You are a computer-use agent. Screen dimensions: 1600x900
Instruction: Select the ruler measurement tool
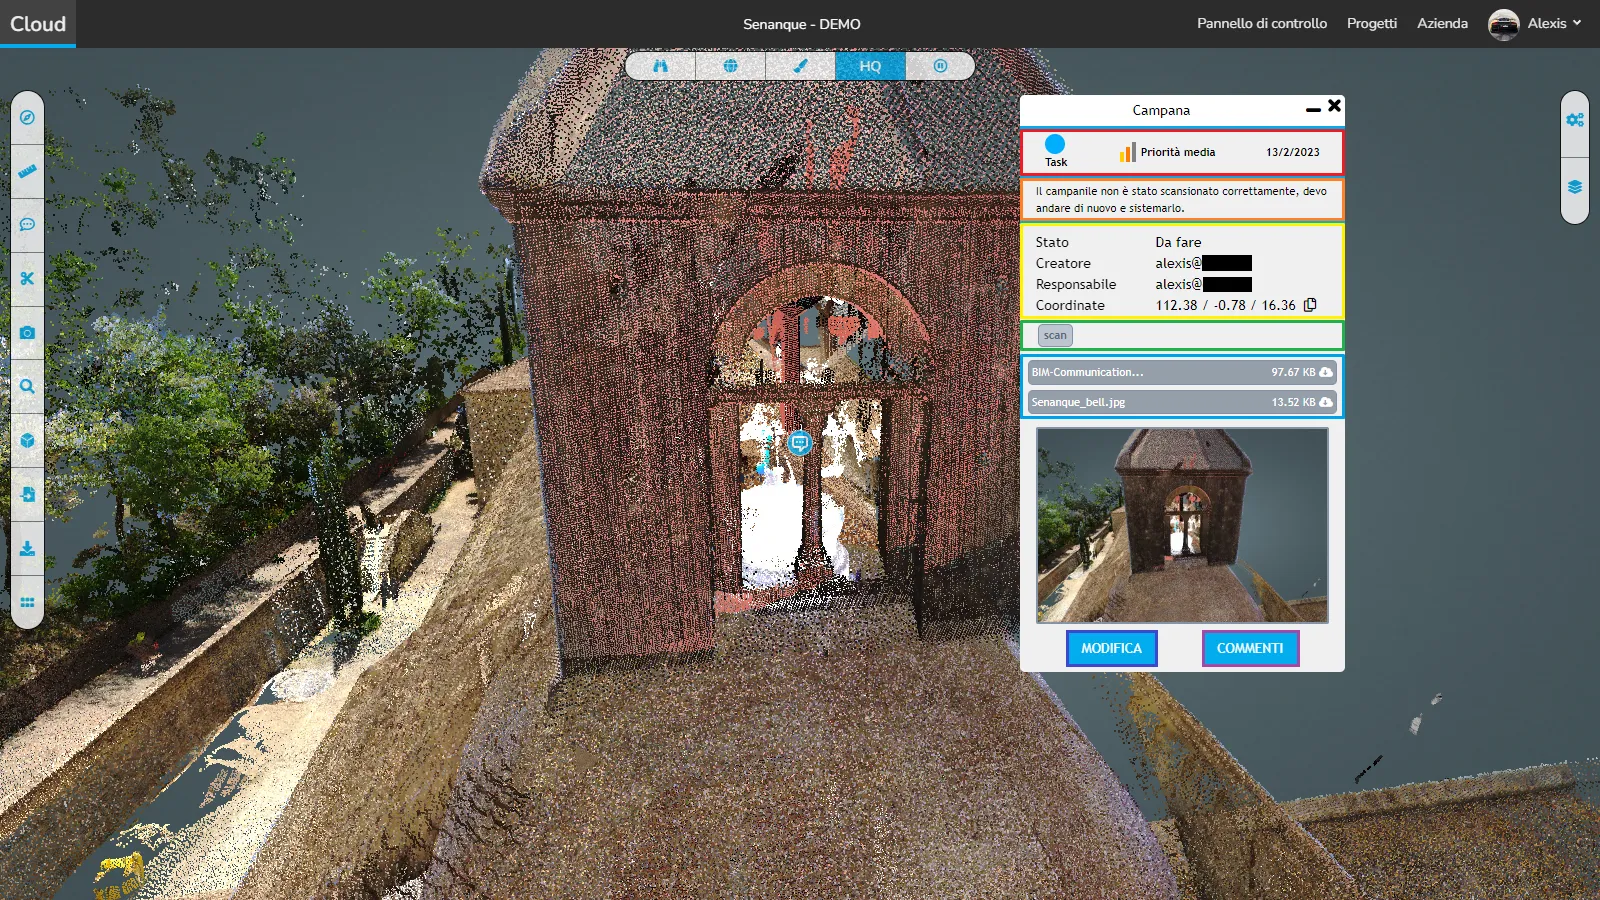(x=27, y=171)
